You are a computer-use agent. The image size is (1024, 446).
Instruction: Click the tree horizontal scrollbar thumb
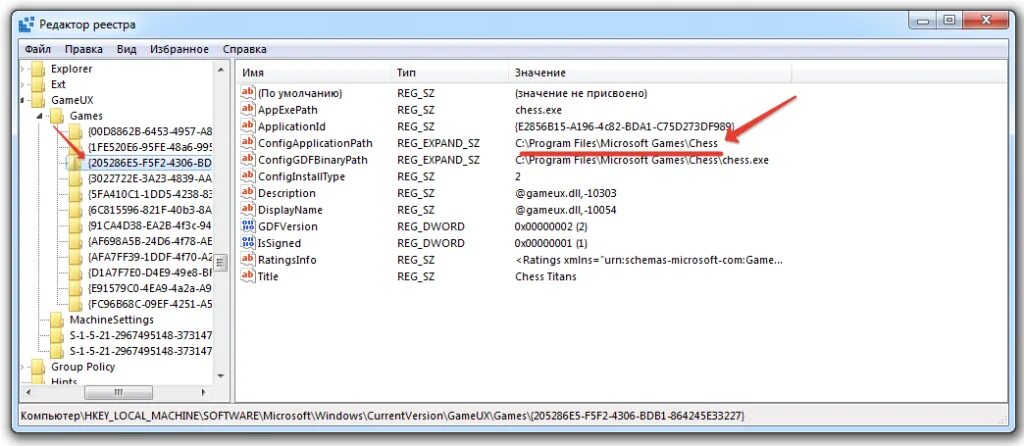[x=118, y=392]
